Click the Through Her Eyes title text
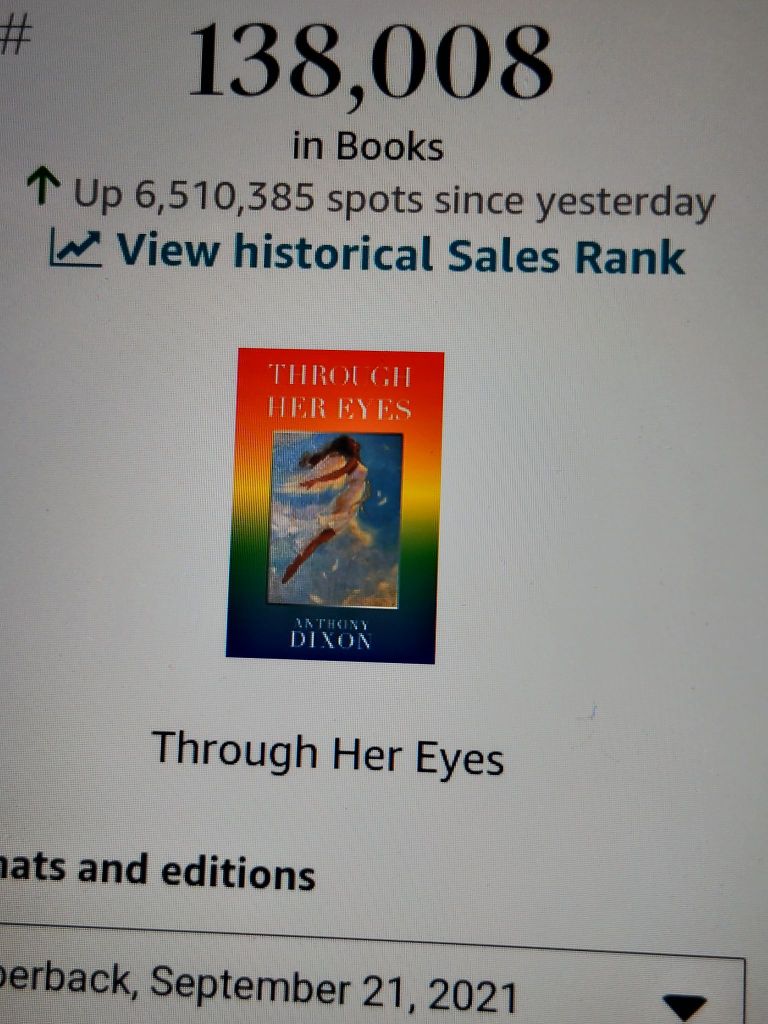The width and height of the screenshot is (768, 1024). (328, 754)
